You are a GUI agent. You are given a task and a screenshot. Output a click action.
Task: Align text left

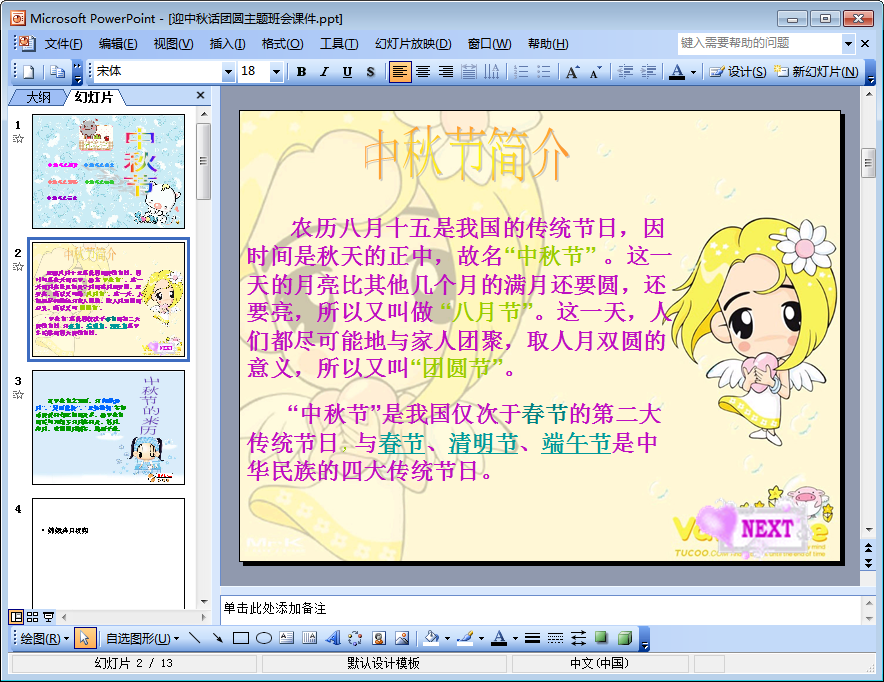pos(400,72)
